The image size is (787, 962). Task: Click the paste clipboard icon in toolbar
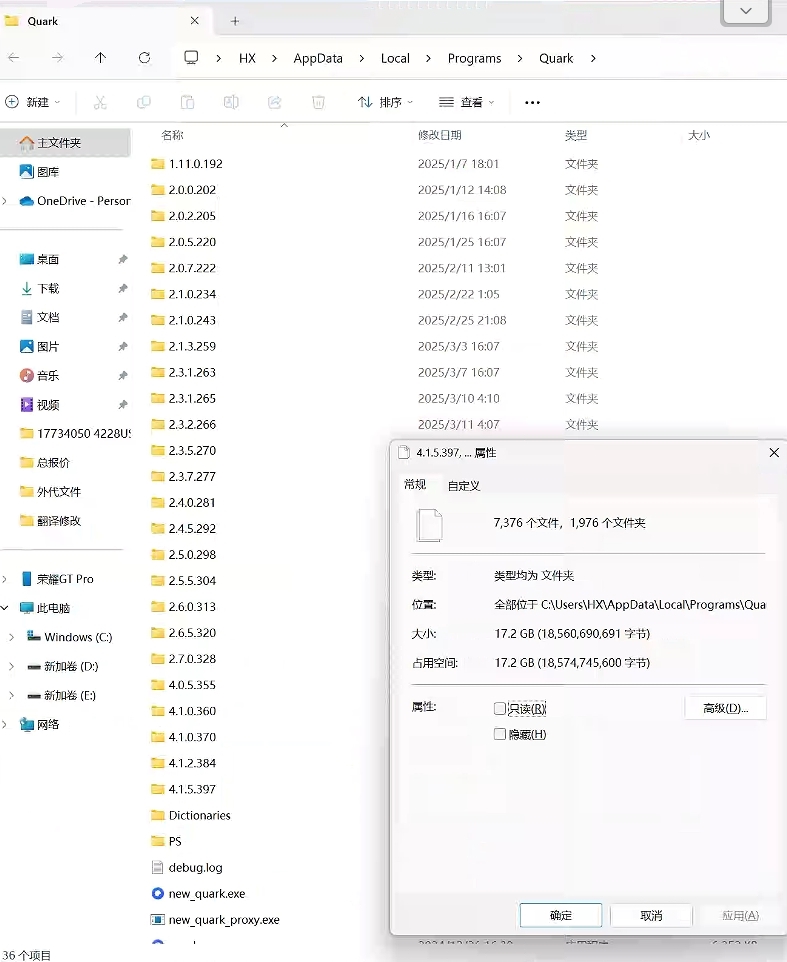187,102
